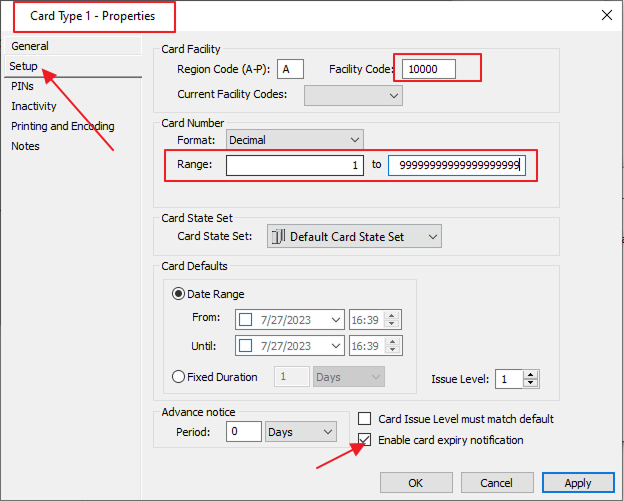Enable the Until date checkbox

click(x=246, y=346)
